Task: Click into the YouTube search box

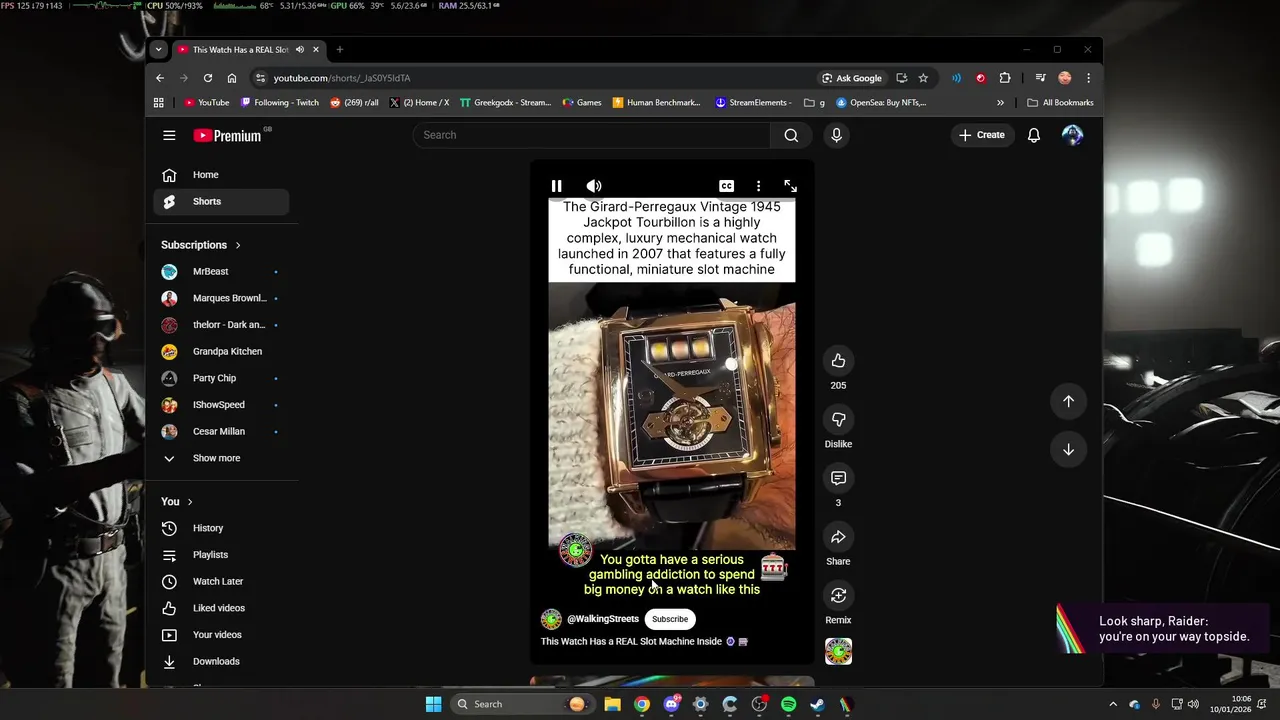Action: pyautogui.click(x=592, y=135)
